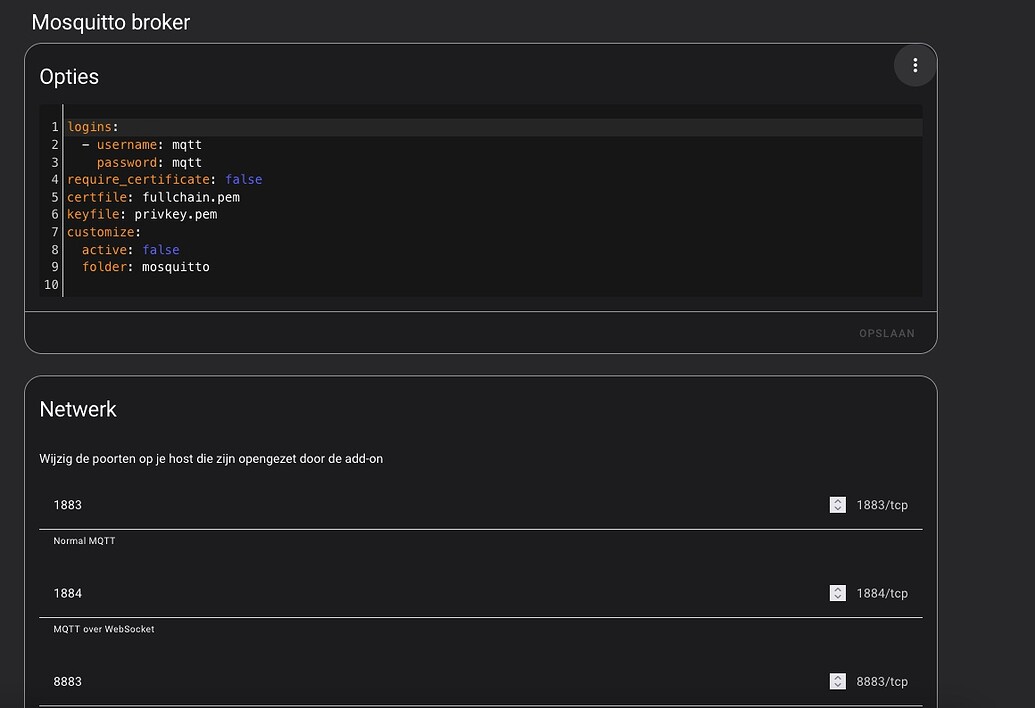This screenshot has width=1035, height=708.
Task: Open the Opties three-dot overflow menu
Action: (x=914, y=64)
